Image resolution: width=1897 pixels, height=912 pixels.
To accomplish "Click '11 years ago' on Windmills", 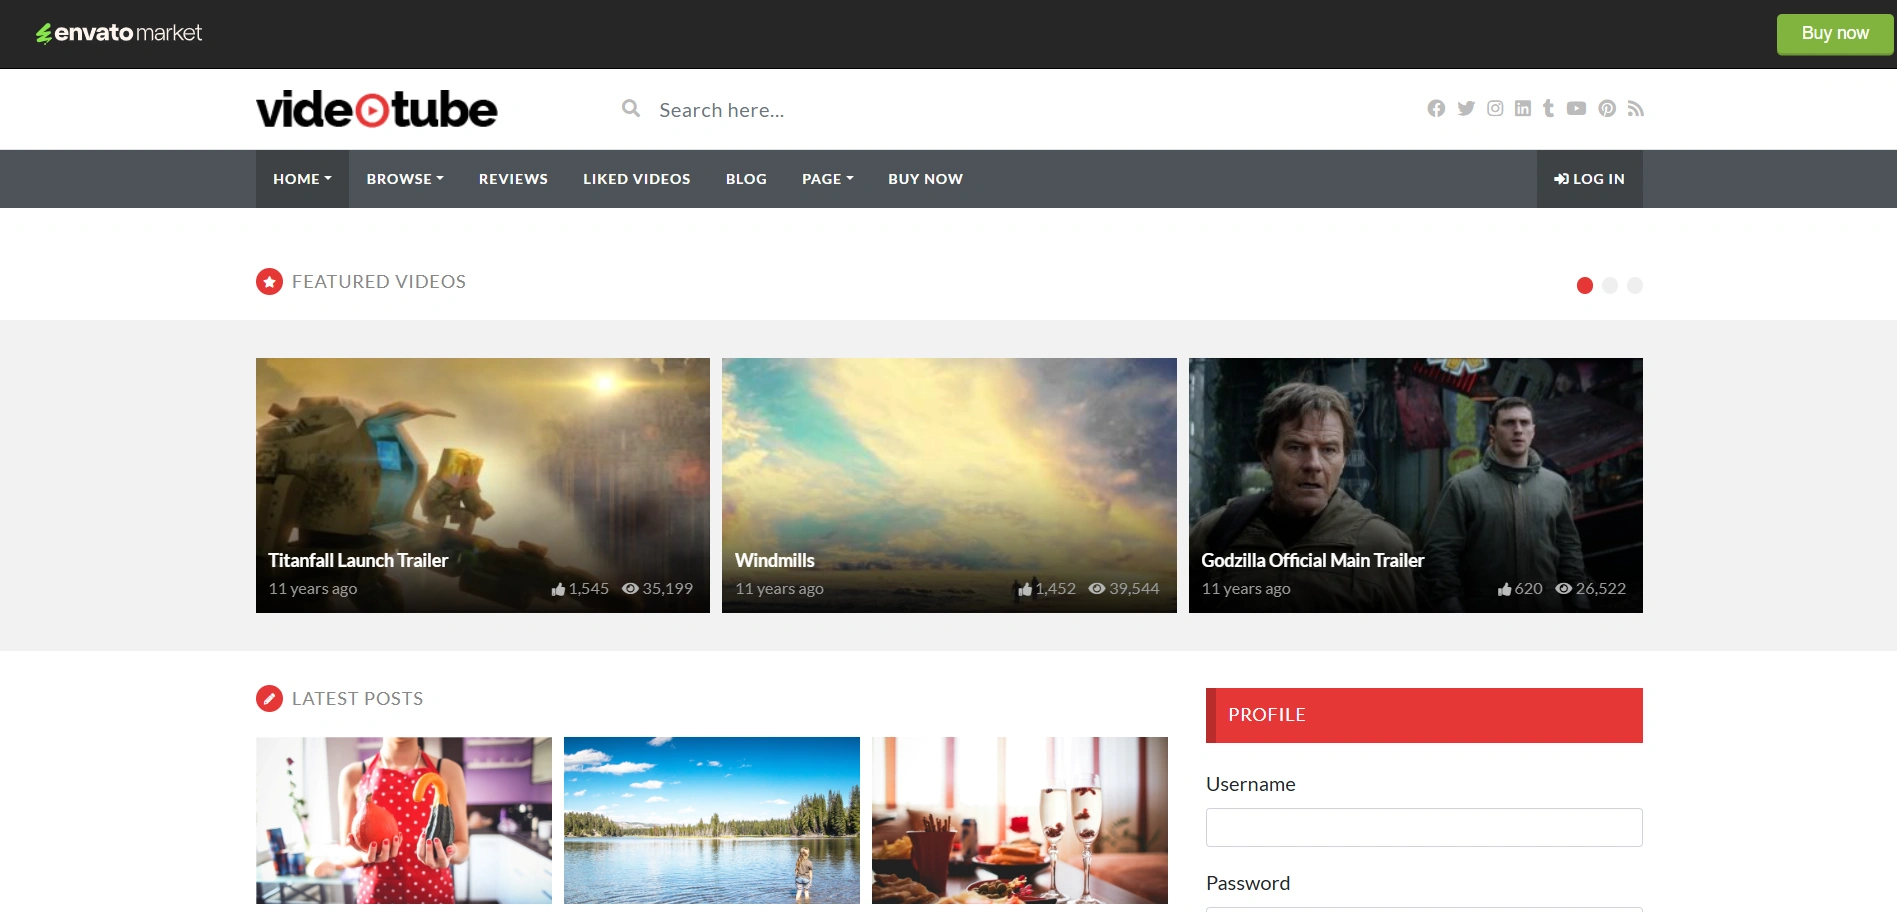I will [779, 589].
